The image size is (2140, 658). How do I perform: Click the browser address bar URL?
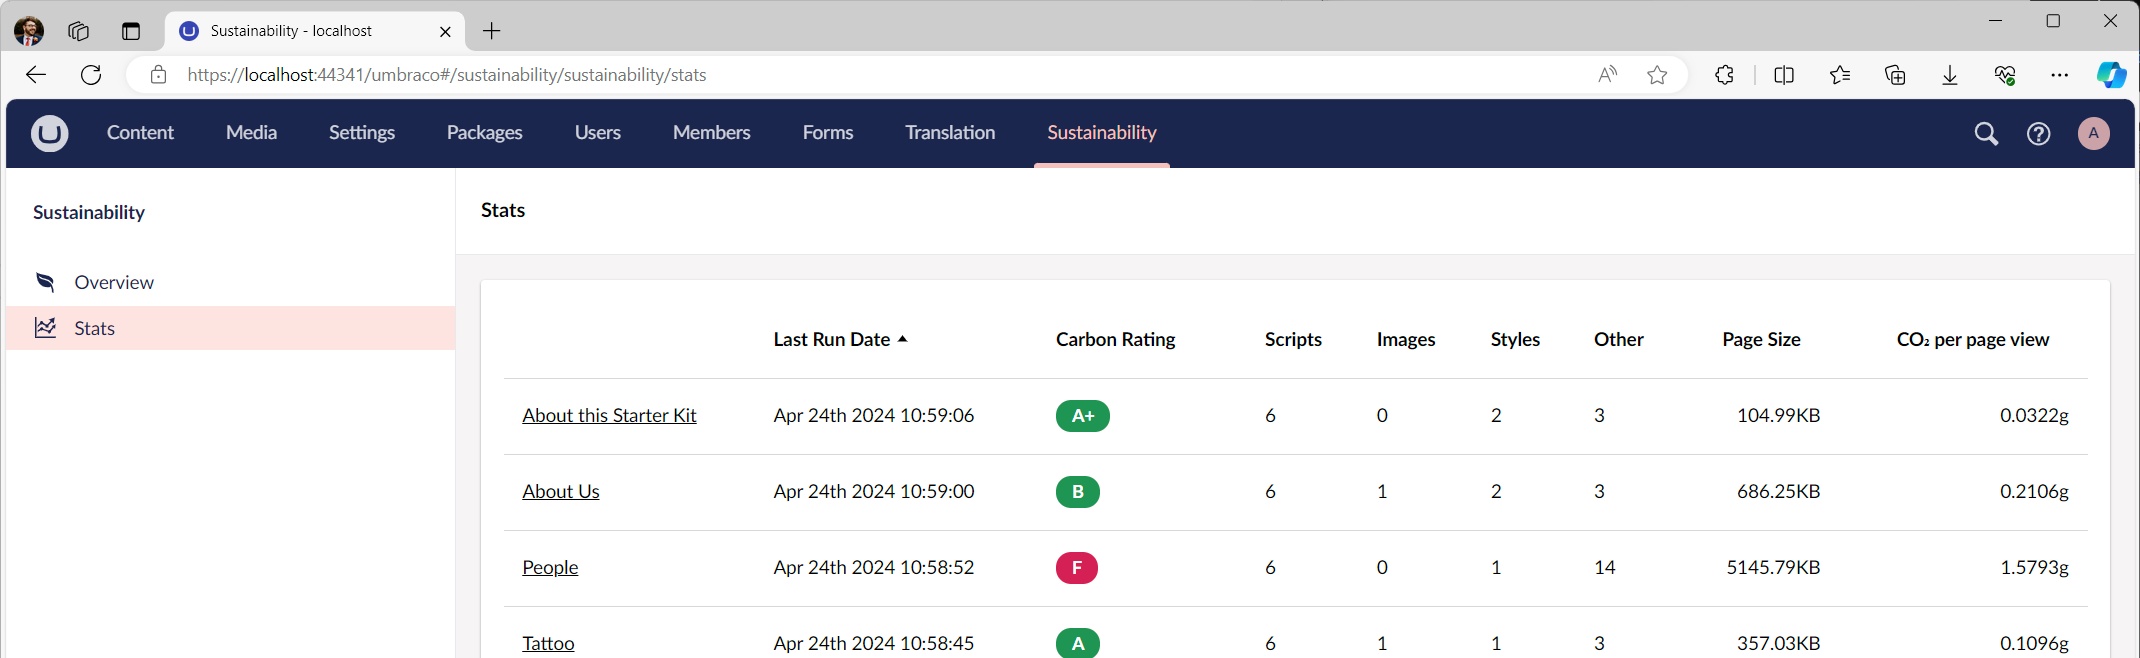pos(446,75)
